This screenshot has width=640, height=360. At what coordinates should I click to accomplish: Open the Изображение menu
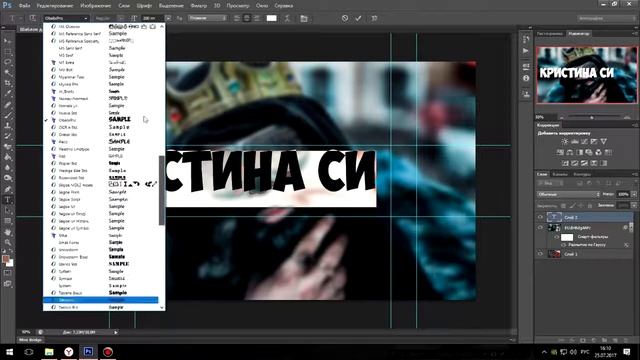click(96, 6)
